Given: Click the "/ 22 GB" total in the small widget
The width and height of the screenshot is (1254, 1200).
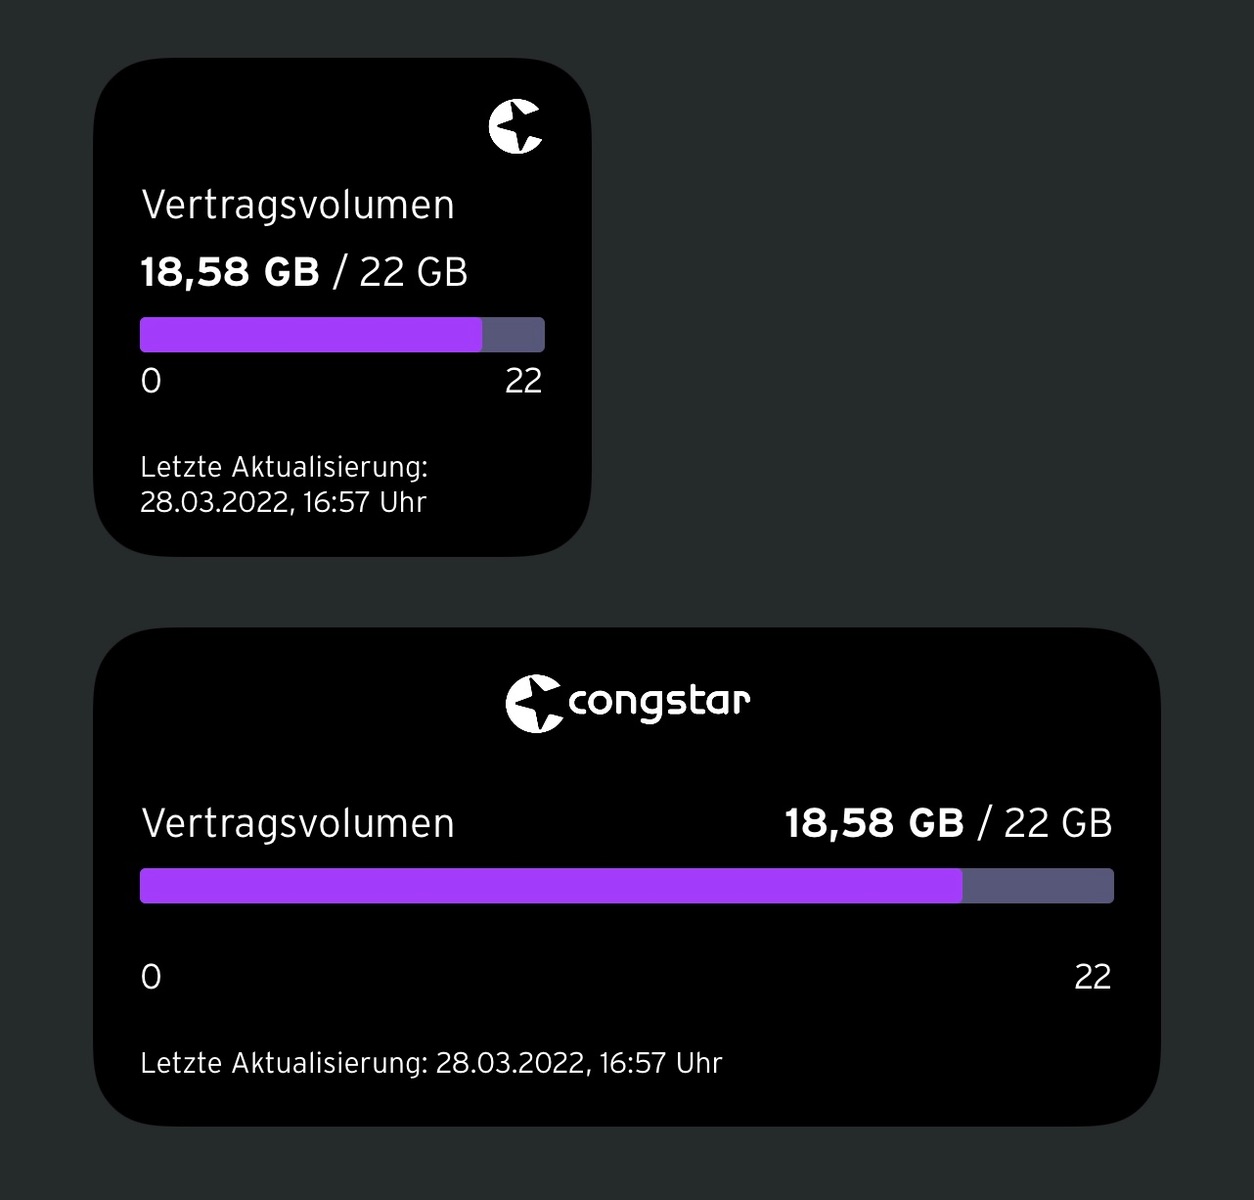Looking at the screenshot, I should point(401,272).
